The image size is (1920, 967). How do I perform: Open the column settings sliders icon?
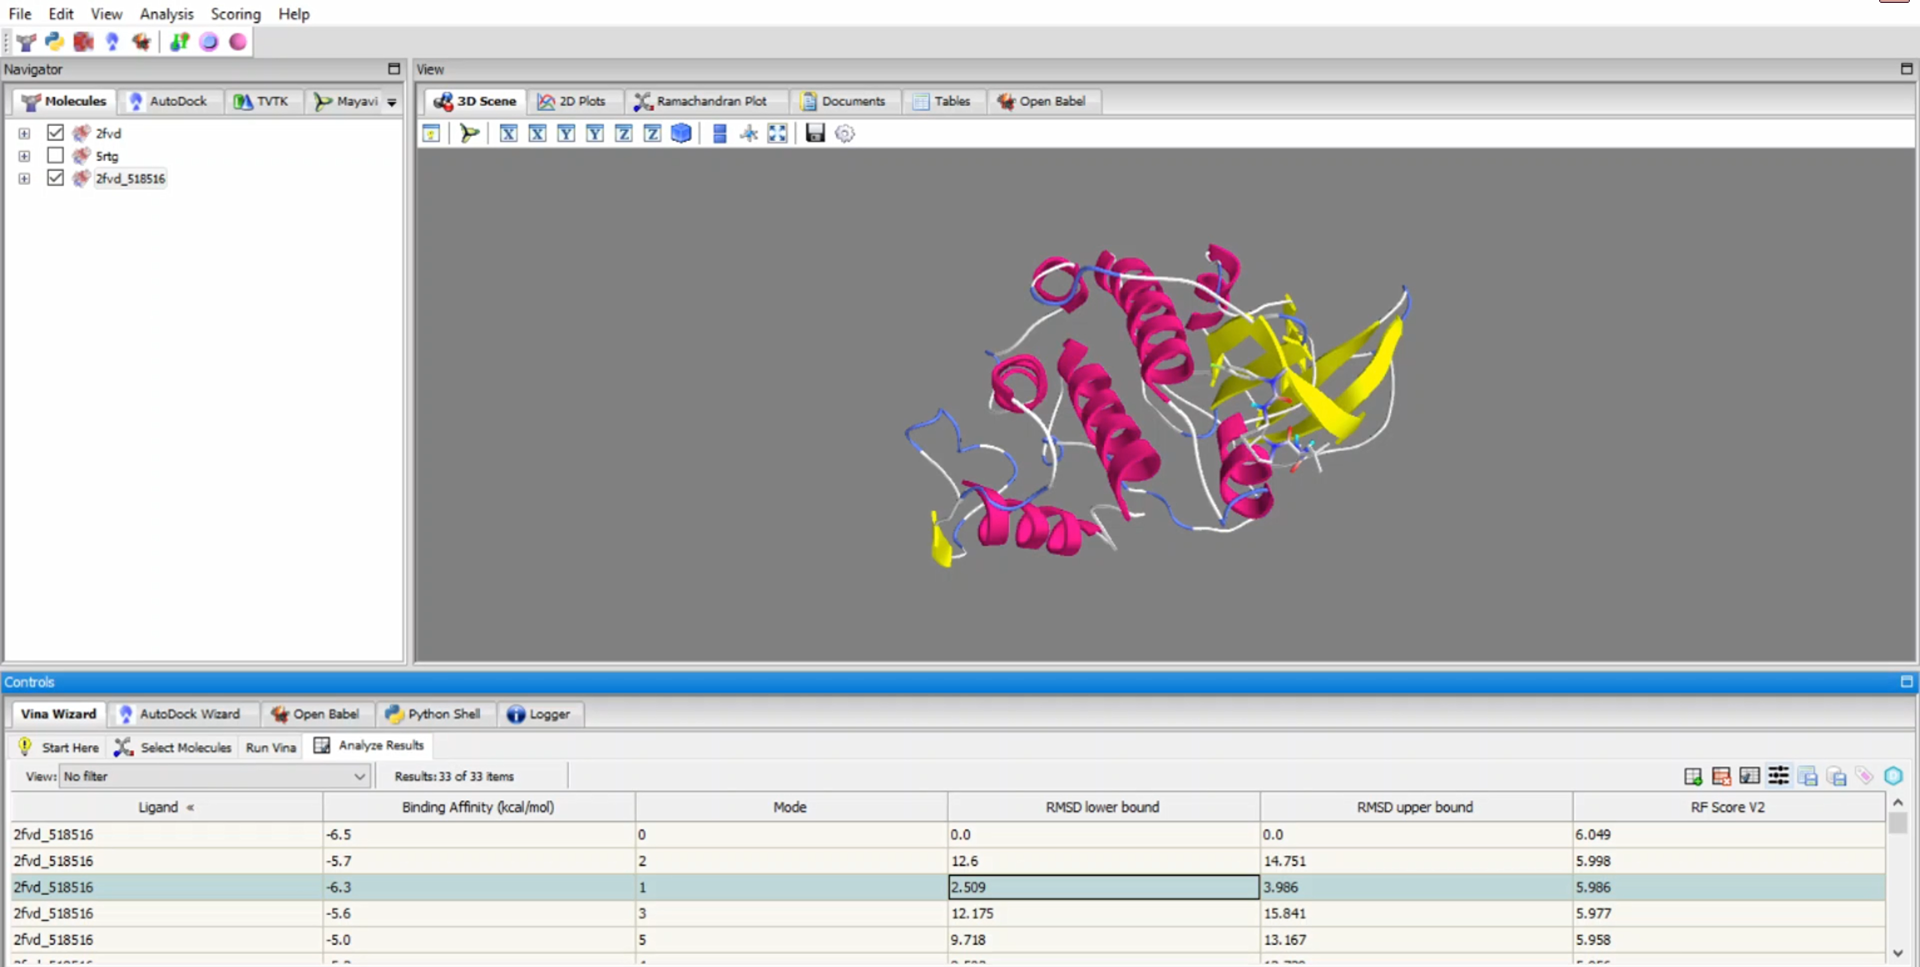click(1778, 775)
